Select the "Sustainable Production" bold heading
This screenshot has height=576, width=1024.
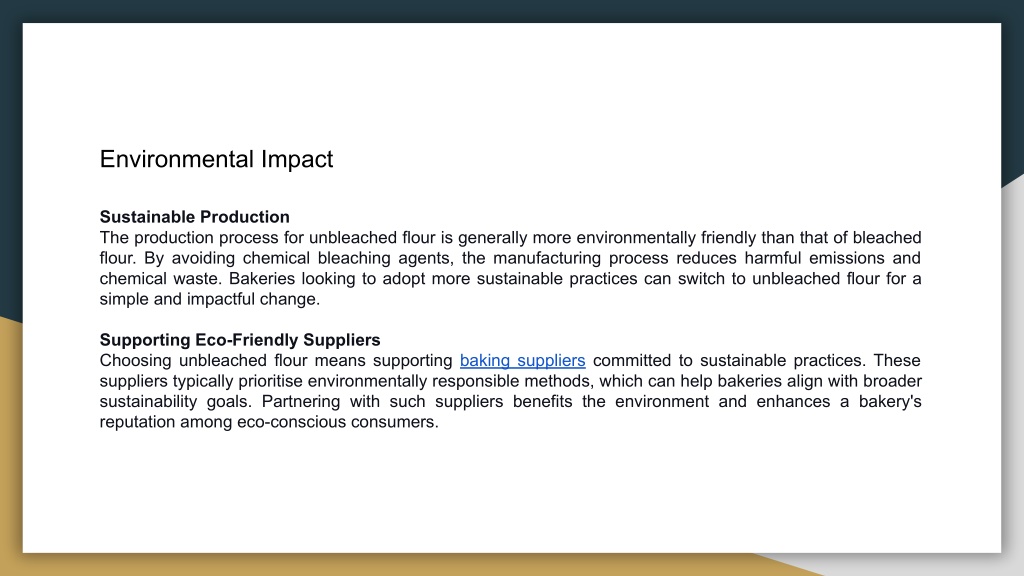195,217
